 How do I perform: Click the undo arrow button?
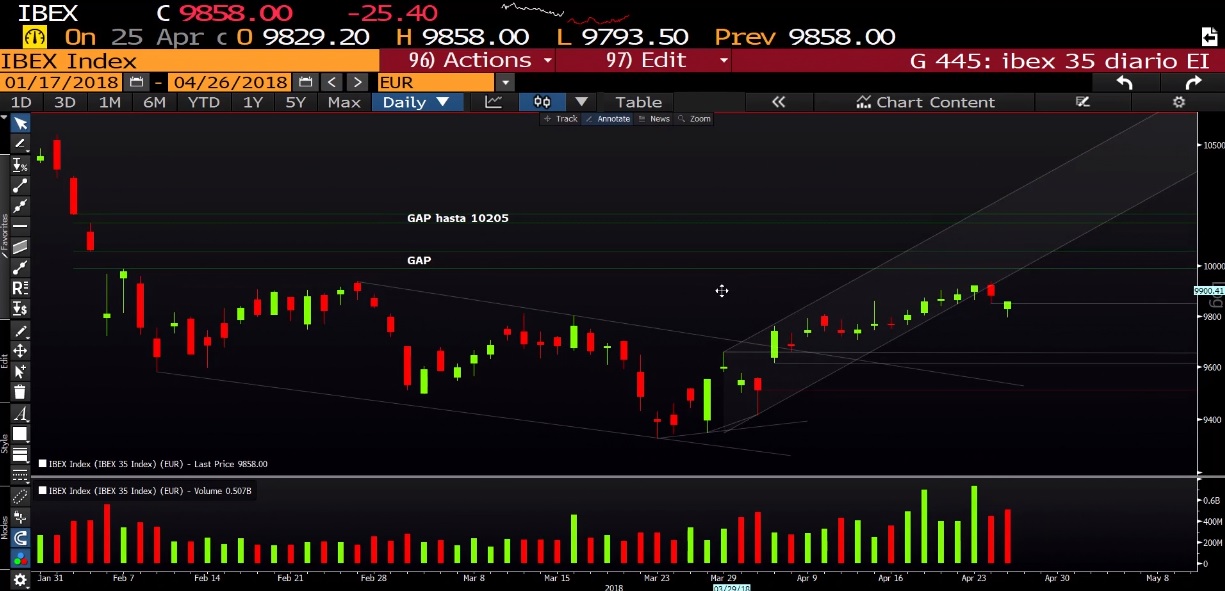[1124, 83]
